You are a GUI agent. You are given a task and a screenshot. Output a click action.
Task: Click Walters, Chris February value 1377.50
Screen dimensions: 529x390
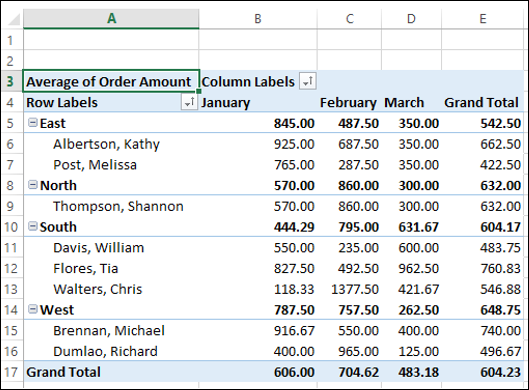pos(355,289)
